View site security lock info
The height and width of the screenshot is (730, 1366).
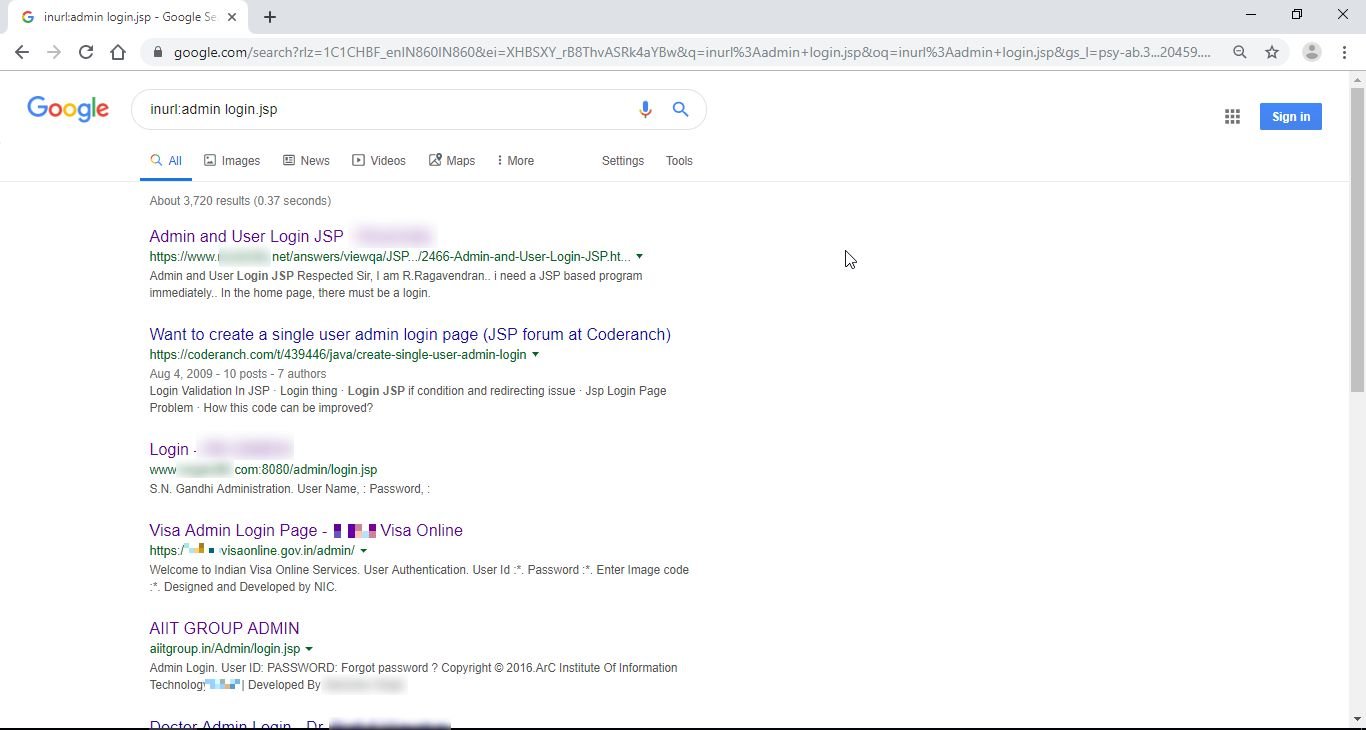click(x=157, y=52)
